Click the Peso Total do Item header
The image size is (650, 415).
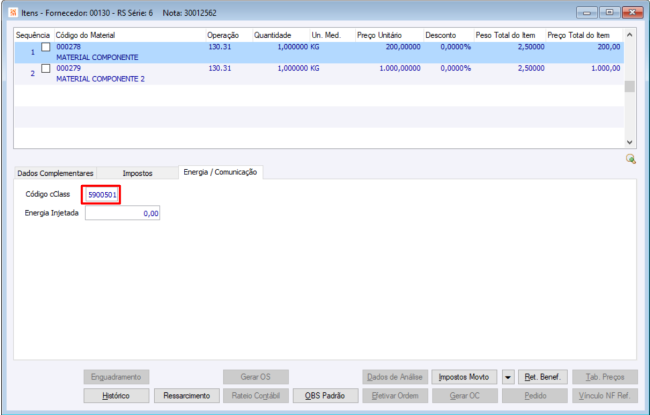tap(509, 35)
